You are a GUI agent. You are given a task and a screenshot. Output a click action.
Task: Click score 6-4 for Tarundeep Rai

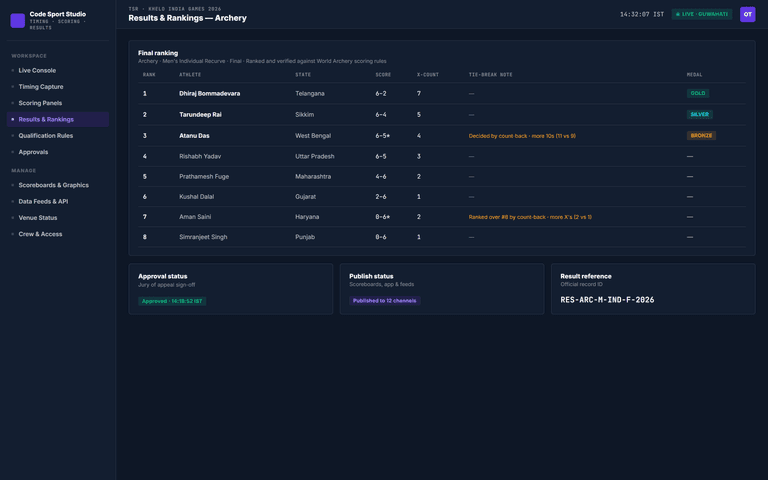coord(381,115)
